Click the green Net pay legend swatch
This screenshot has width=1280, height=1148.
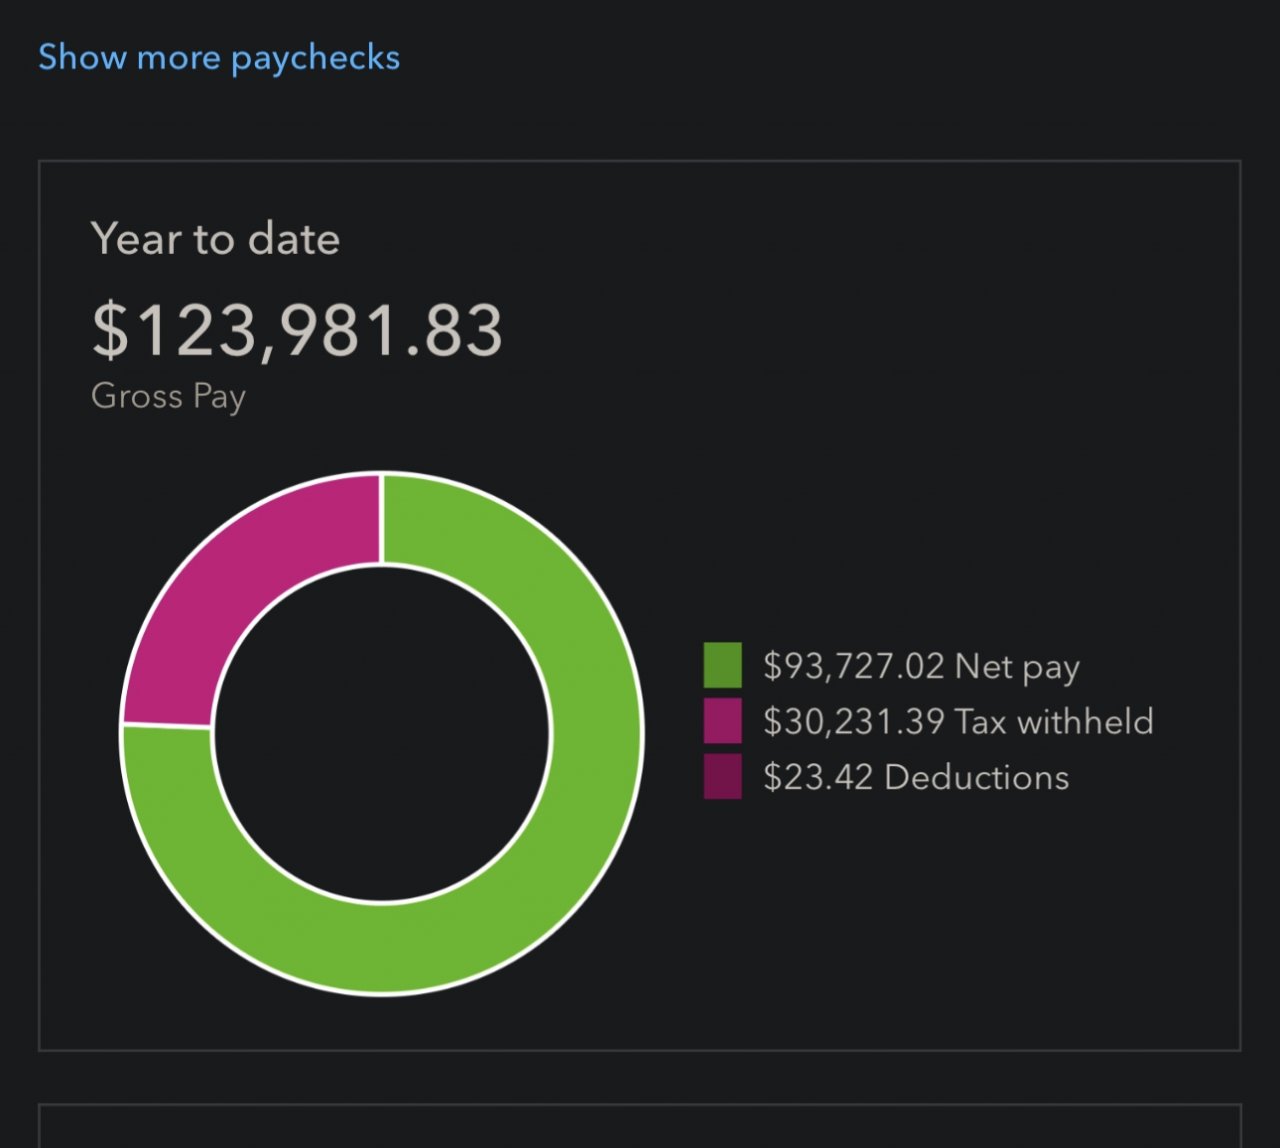(x=722, y=666)
